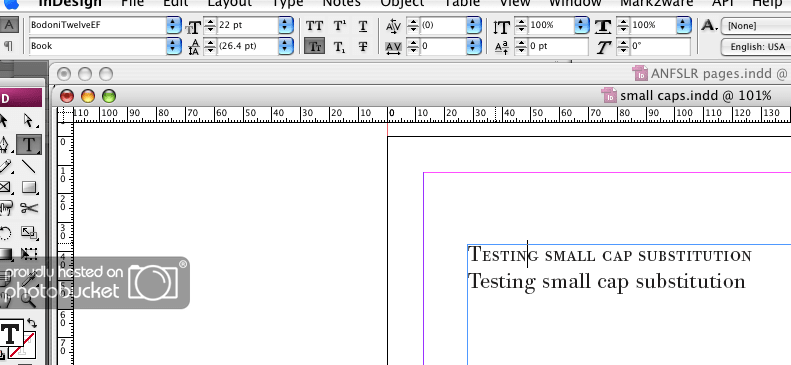Select the Direct Selection tool (white arrow)

coord(28,121)
